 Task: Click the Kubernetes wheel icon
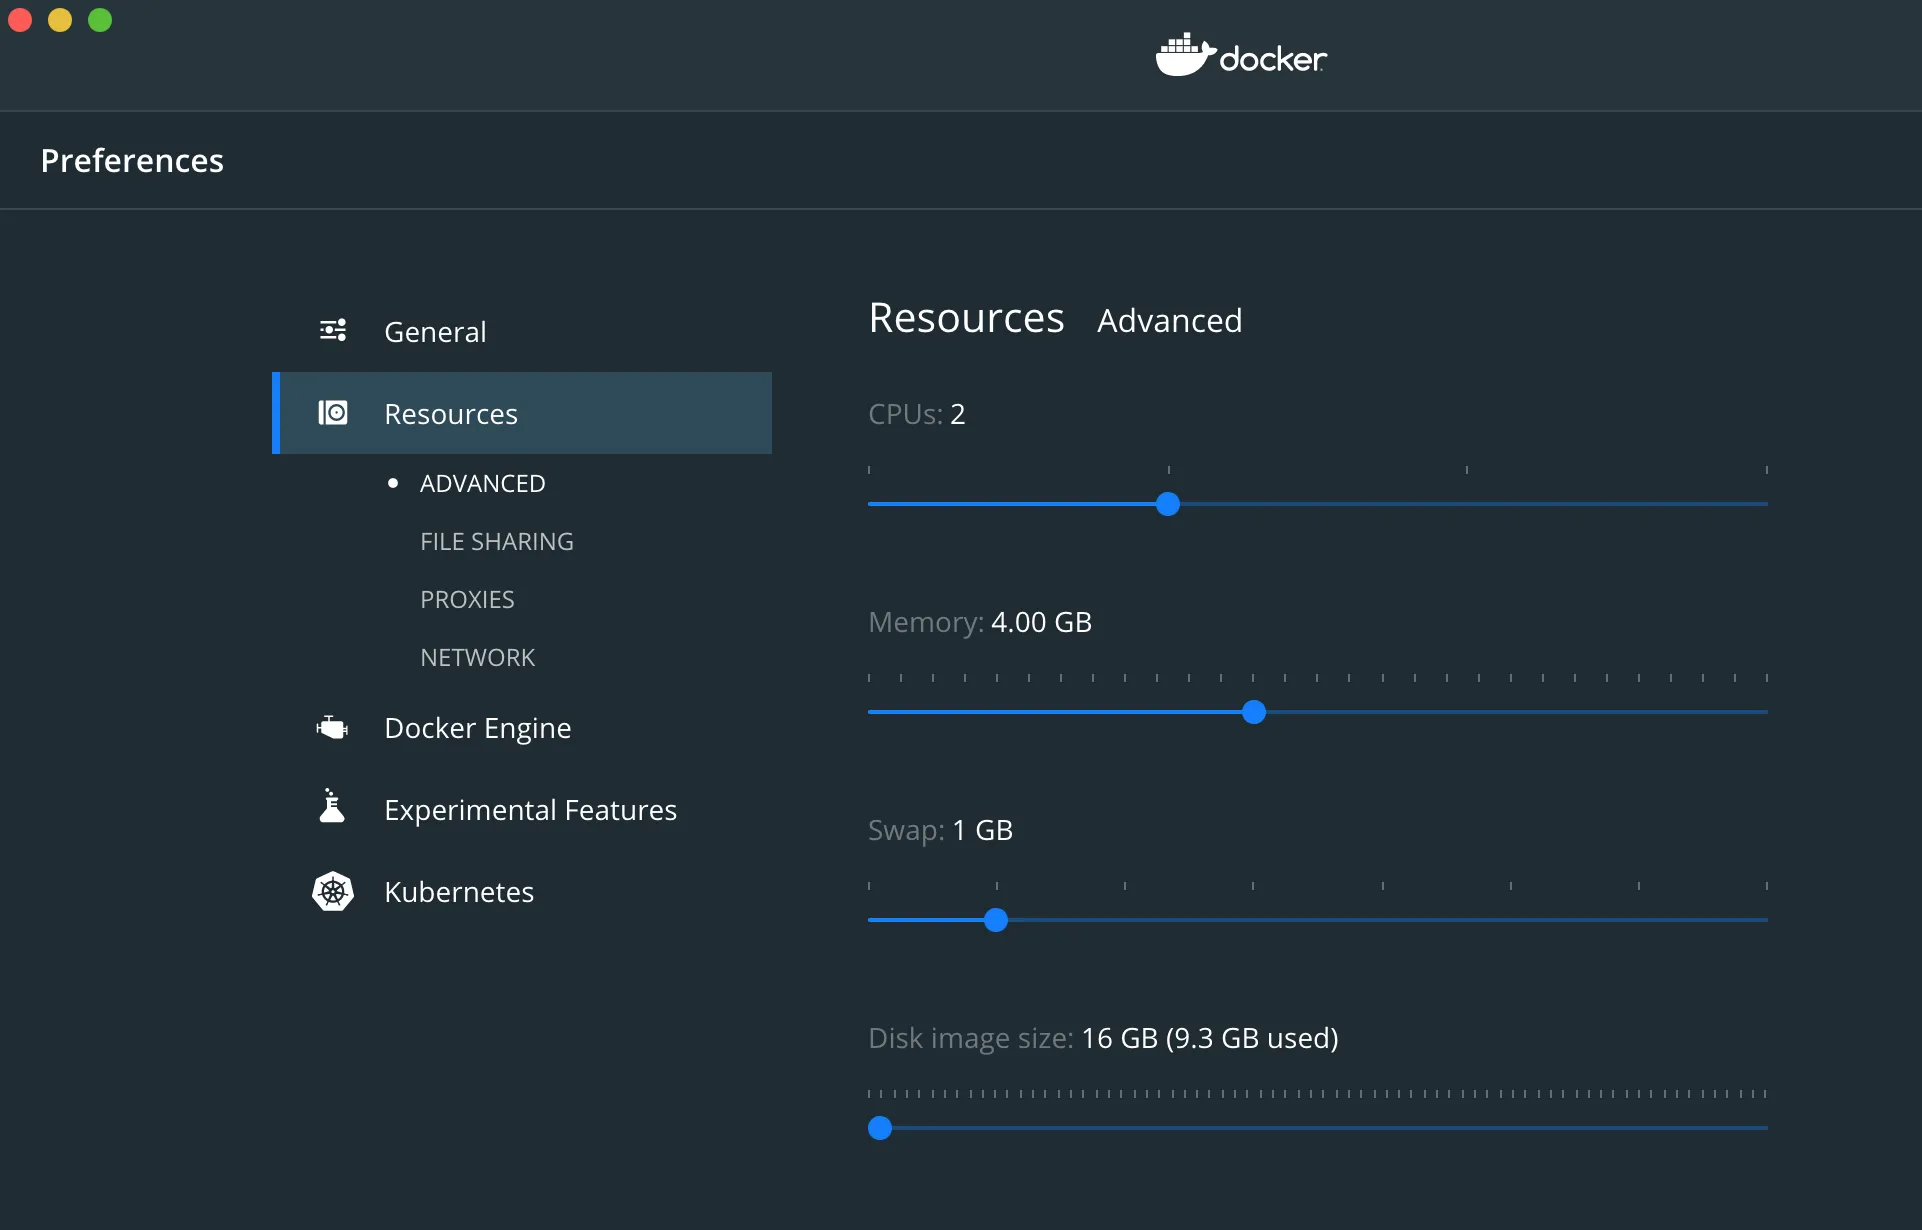tap(333, 891)
